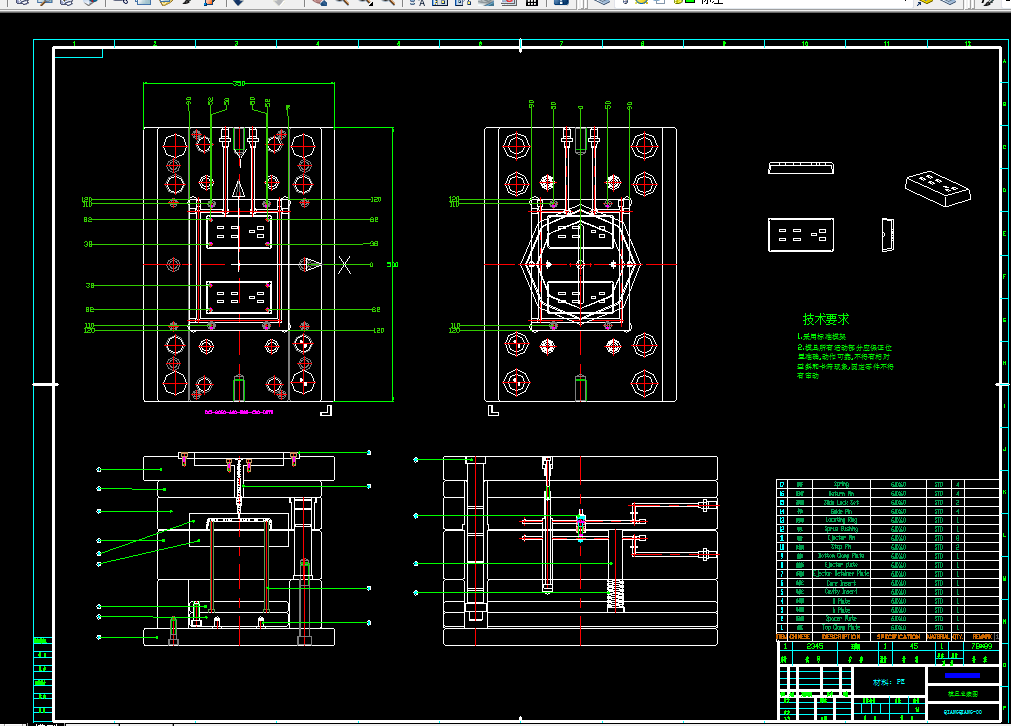1011x726 pixels.
Task: Select the isometric 3D view of the part
Action: click(937, 188)
